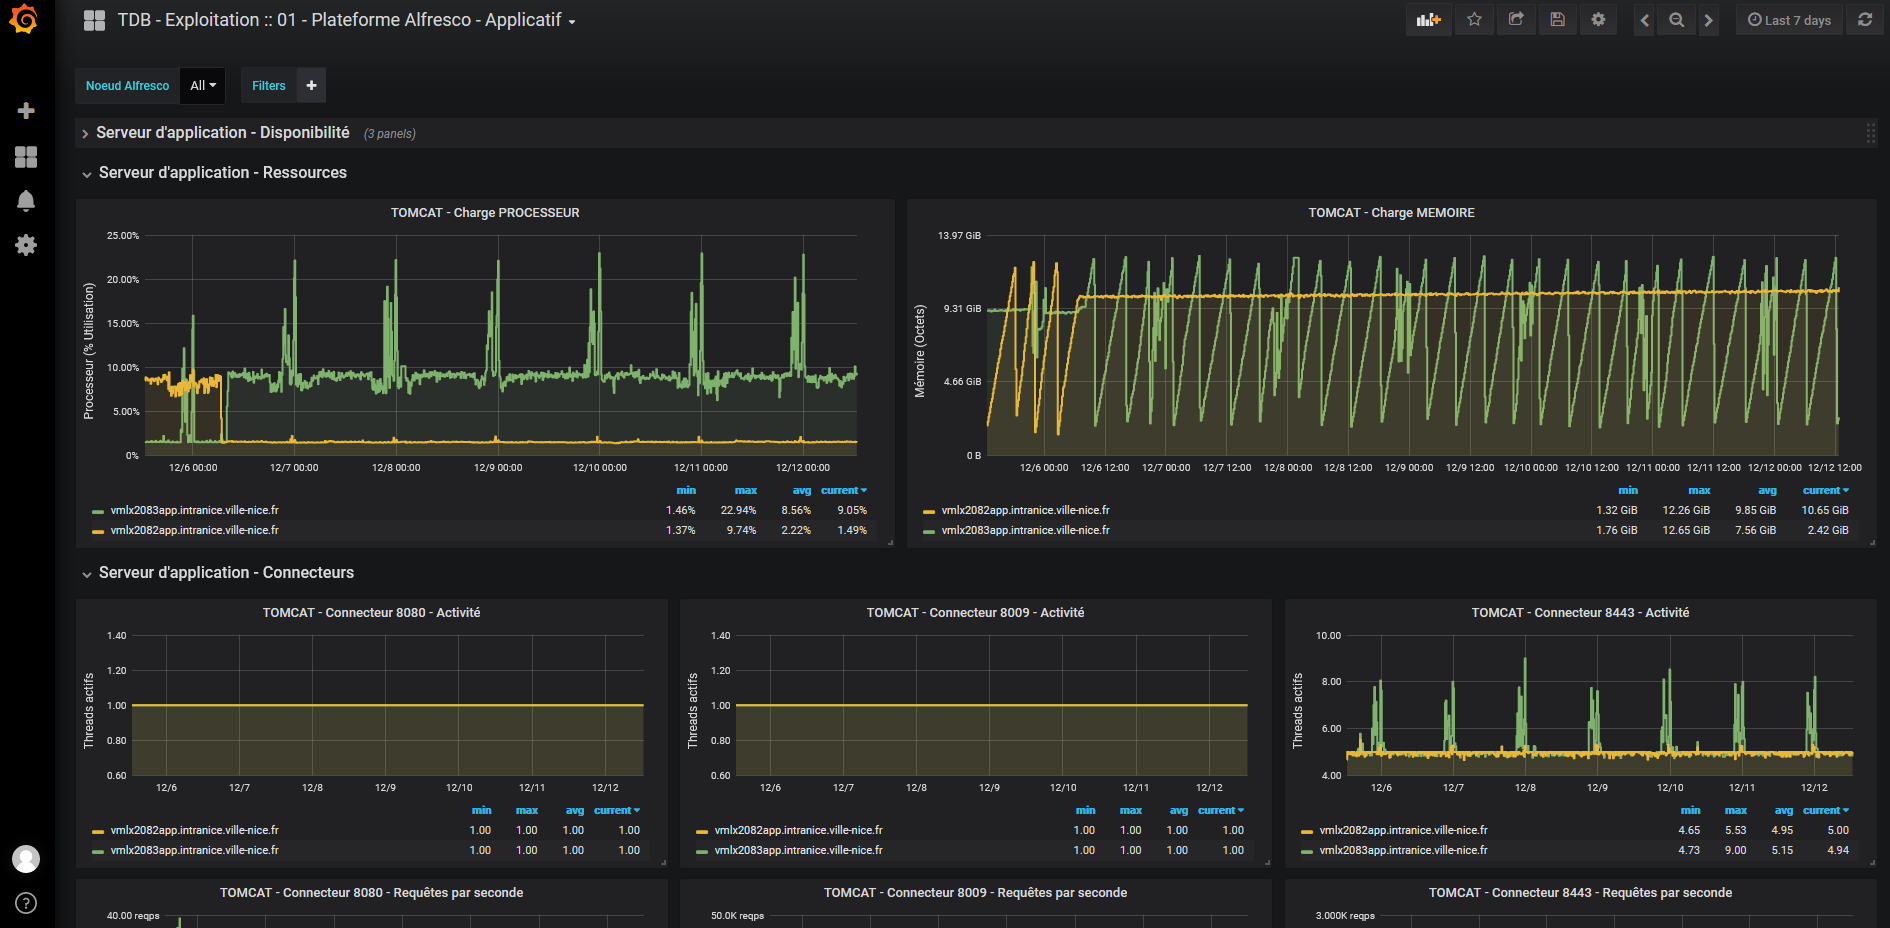
Task: Open dashboard settings cog in top bar
Action: click(x=1598, y=20)
